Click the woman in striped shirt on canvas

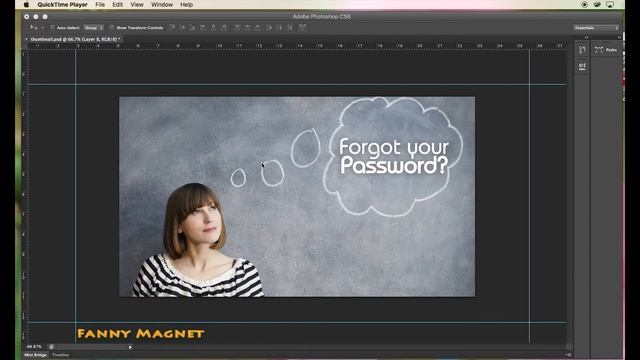click(x=197, y=240)
